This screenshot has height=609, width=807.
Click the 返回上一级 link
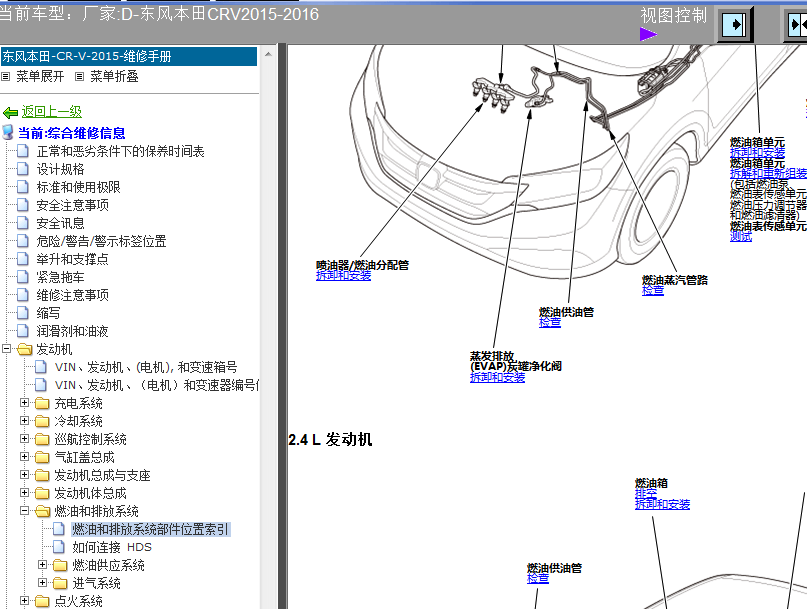pyautogui.click(x=51, y=111)
